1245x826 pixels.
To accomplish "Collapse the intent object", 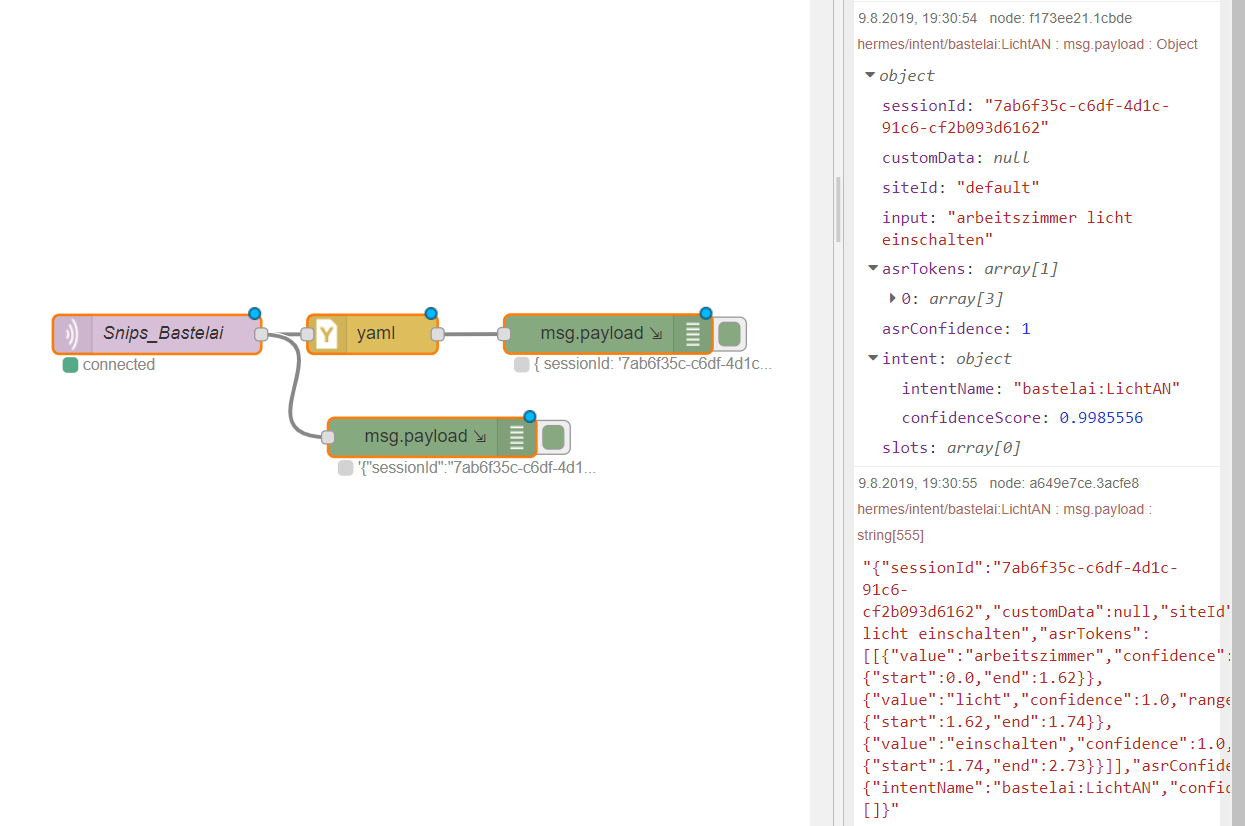I will click(x=872, y=359).
